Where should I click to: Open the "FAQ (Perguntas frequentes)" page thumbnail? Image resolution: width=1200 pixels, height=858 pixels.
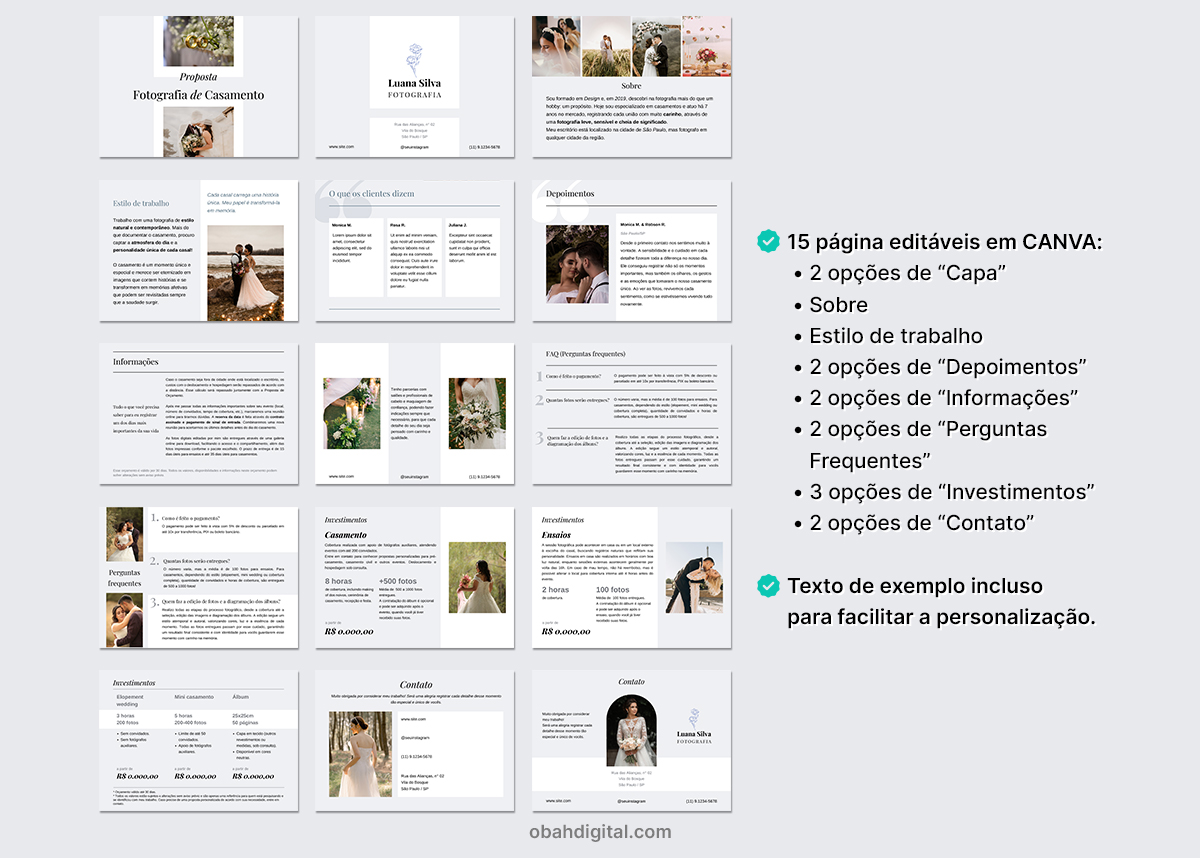point(631,414)
